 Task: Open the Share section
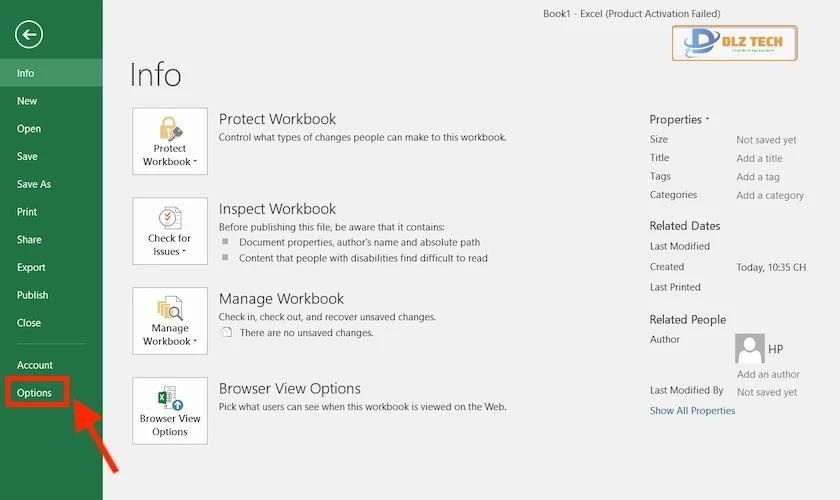point(29,240)
